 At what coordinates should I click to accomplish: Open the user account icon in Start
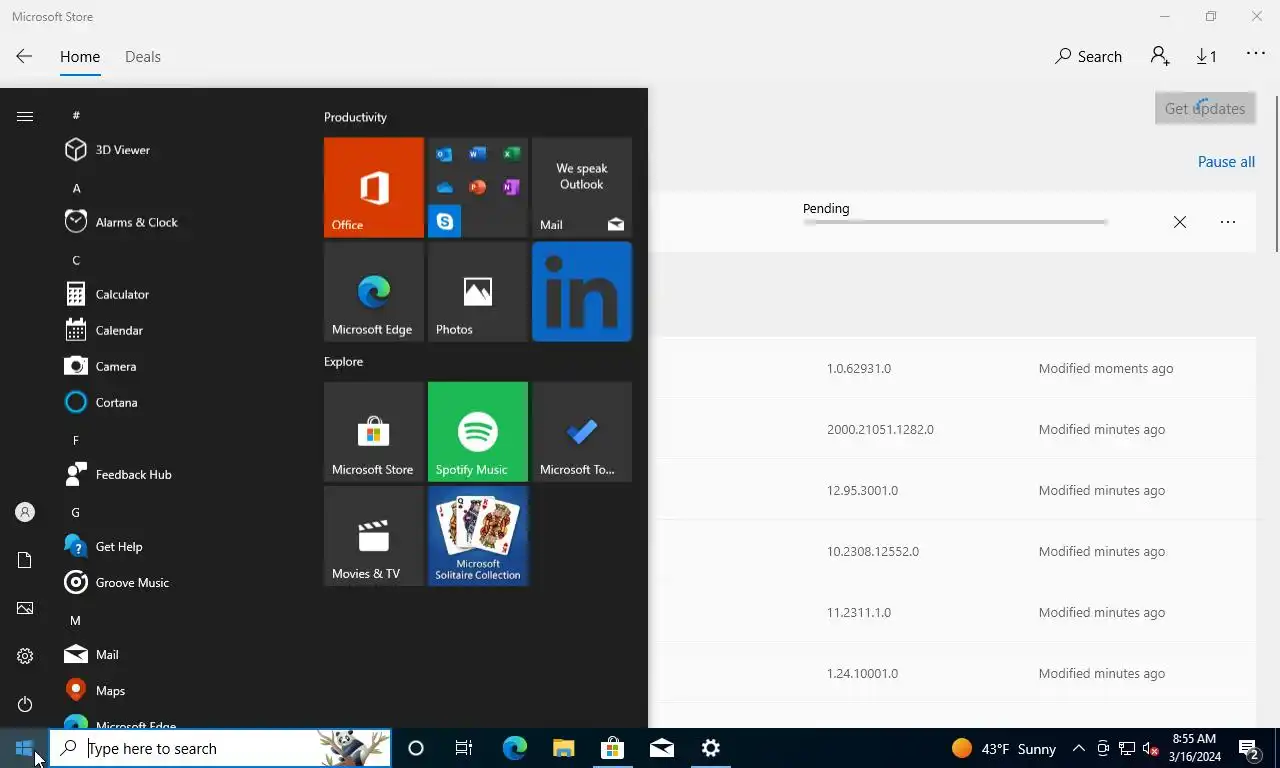tap(25, 512)
